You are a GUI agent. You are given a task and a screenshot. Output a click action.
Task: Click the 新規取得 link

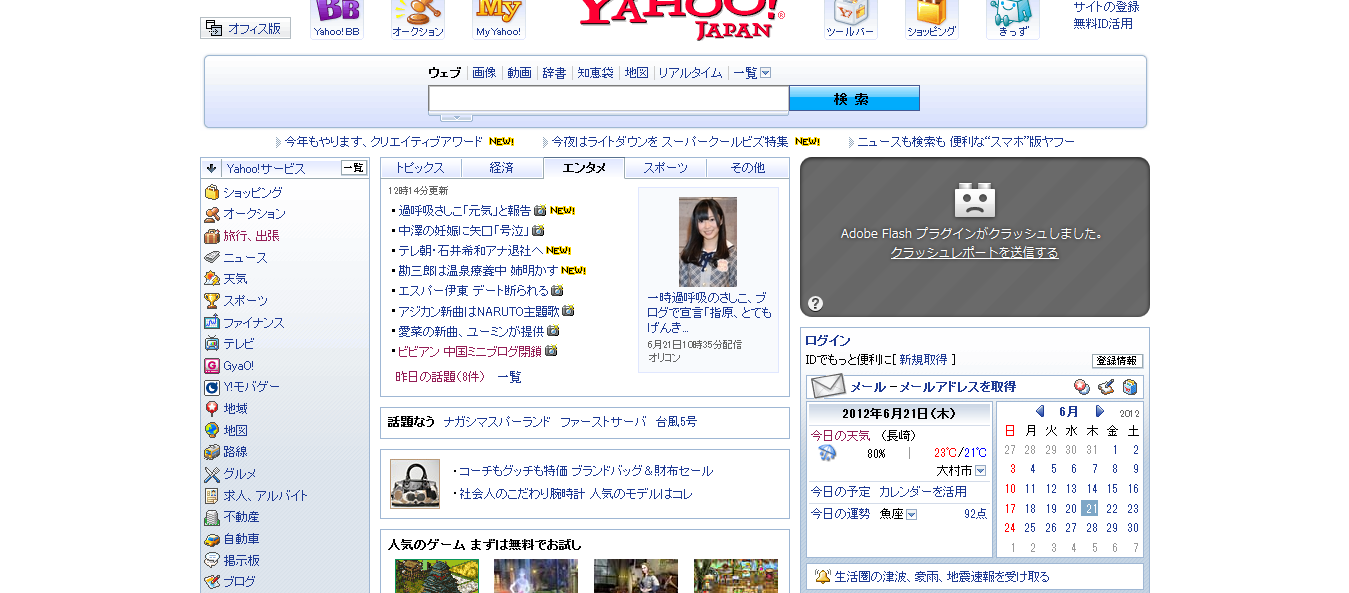(x=923, y=359)
